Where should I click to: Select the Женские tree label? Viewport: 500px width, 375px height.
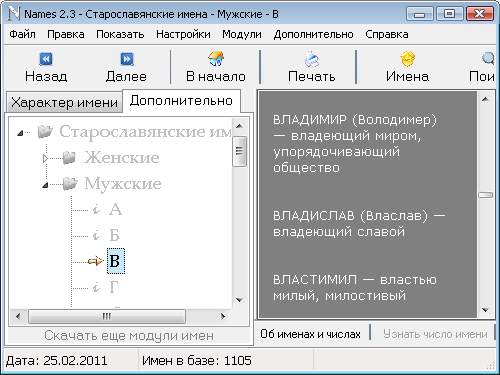tap(122, 157)
